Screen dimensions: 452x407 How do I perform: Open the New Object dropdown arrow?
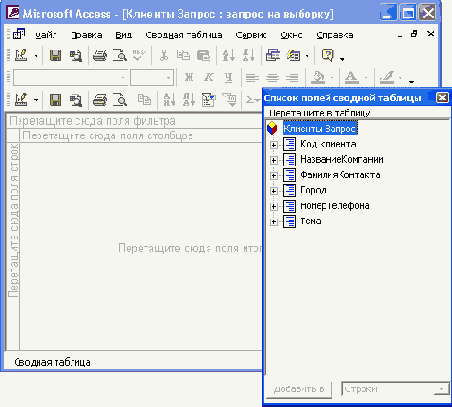tap(307, 56)
